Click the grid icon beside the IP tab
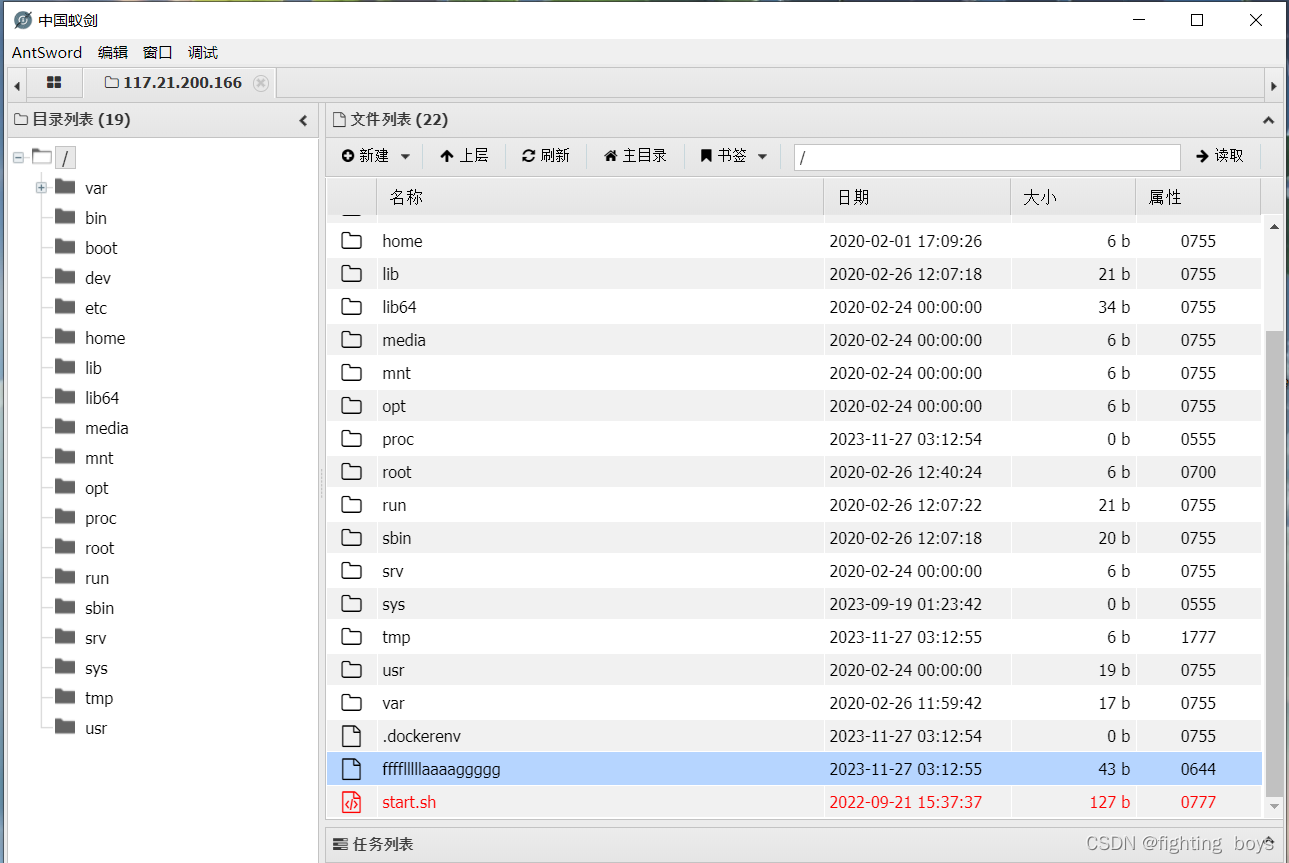Screen dimensions: 1289x863 point(54,82)
